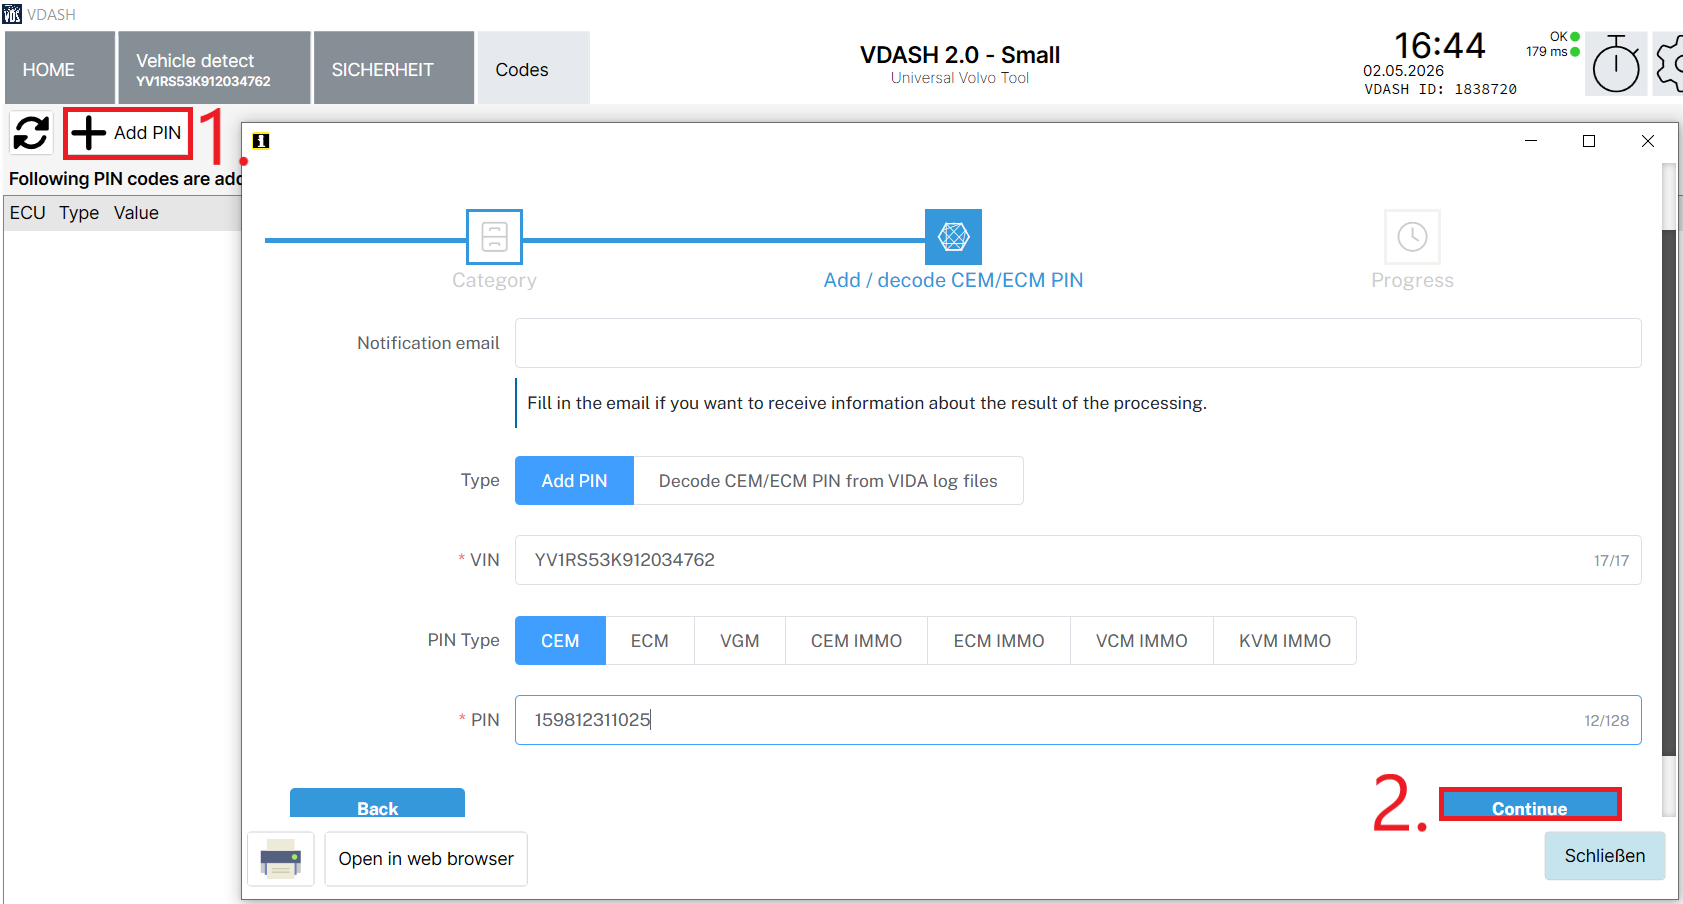Click Open in web browser
The height and width of the screenshot is (904, 1683).
426,859
